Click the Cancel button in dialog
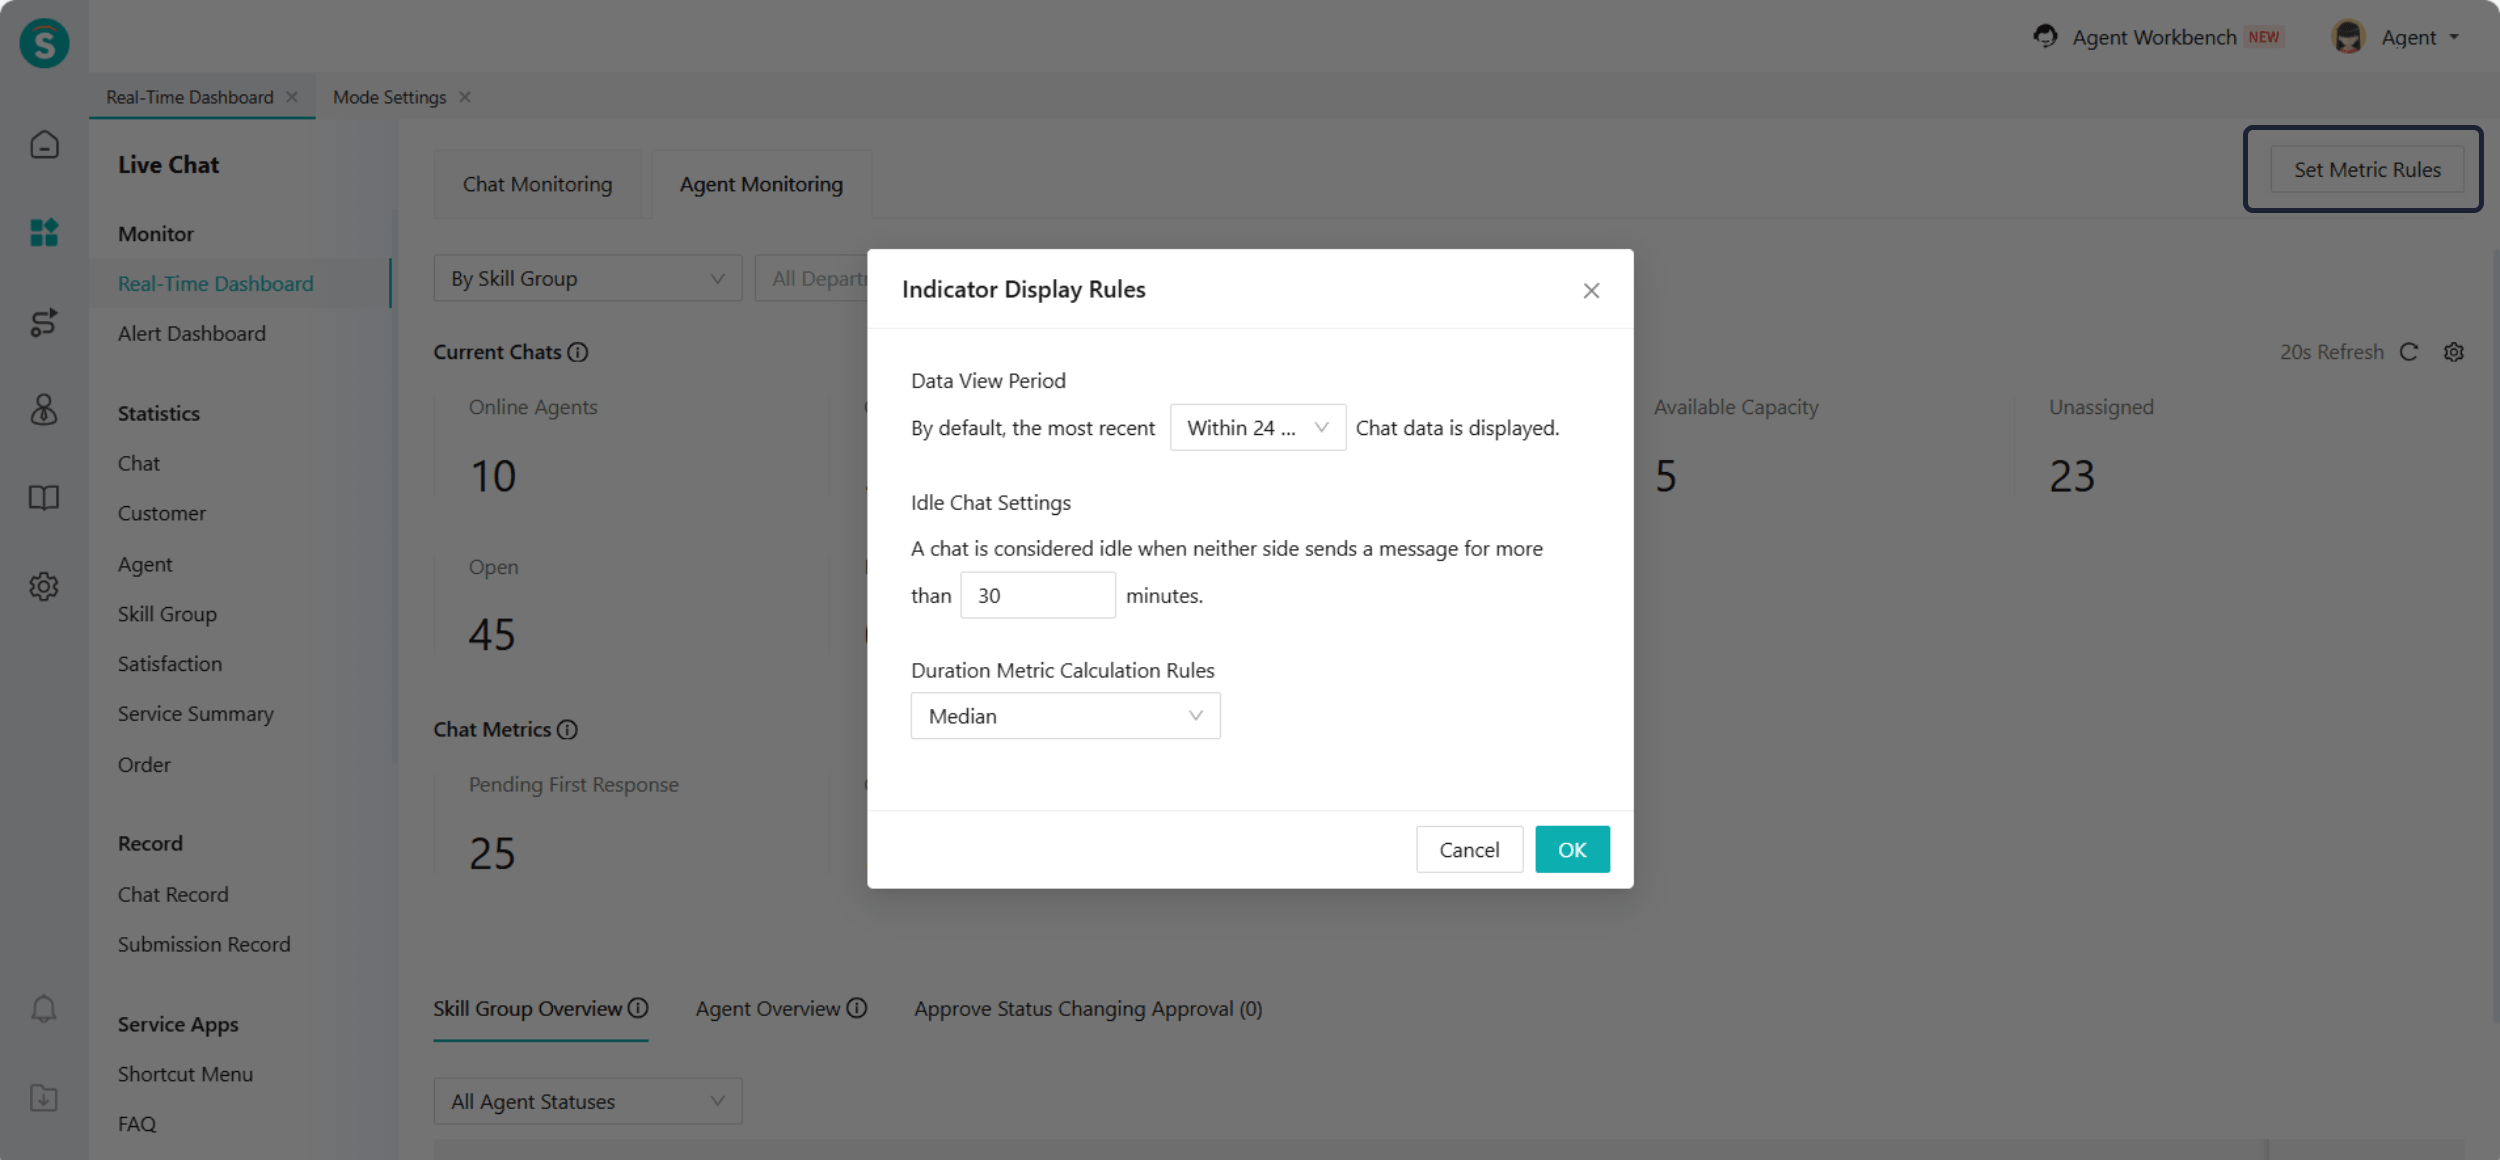Viewport: 2500px width, 1160px height. (1468, 850)
